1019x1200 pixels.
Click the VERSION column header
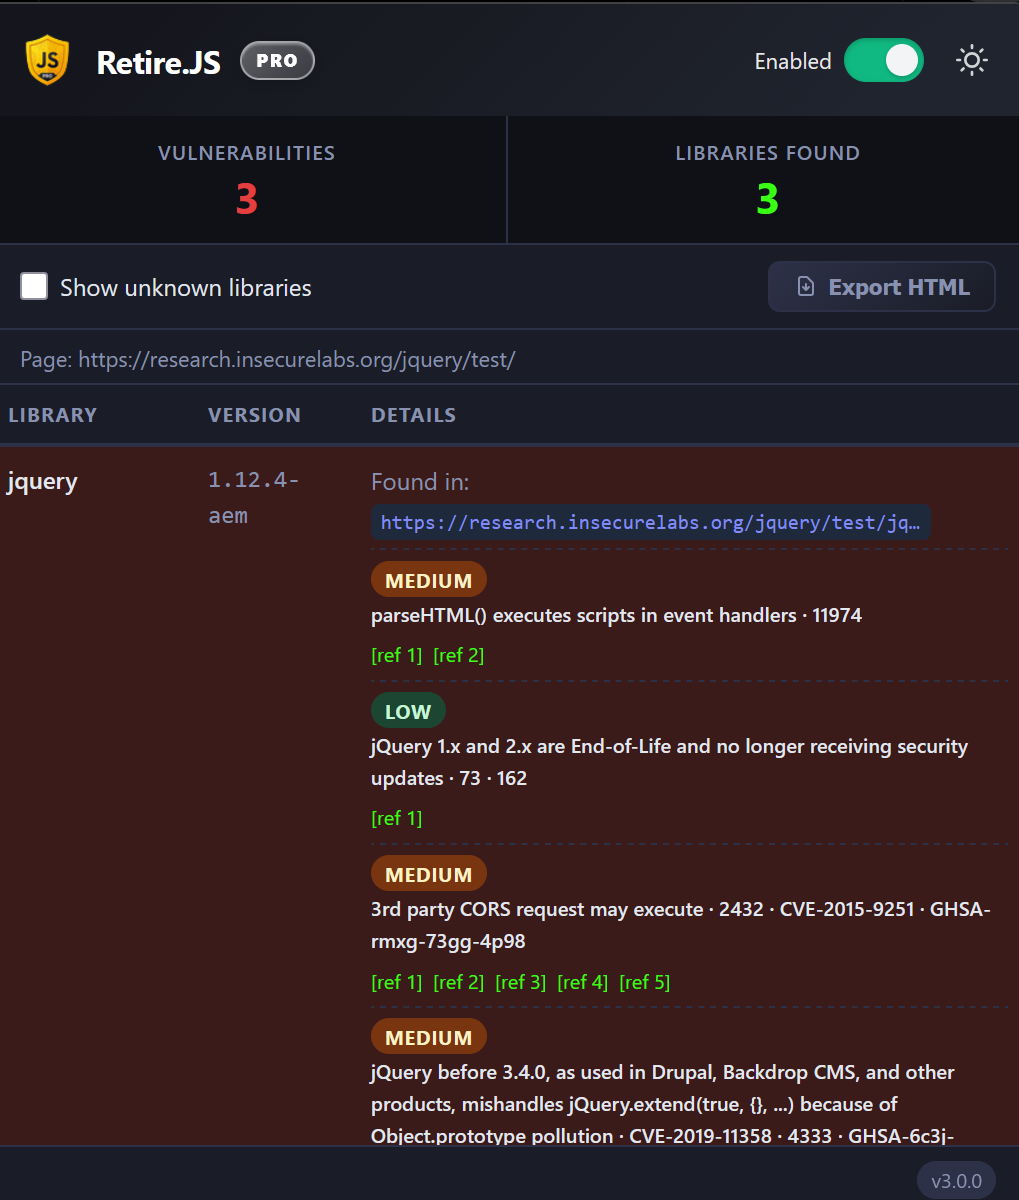(x=254, y=415)
